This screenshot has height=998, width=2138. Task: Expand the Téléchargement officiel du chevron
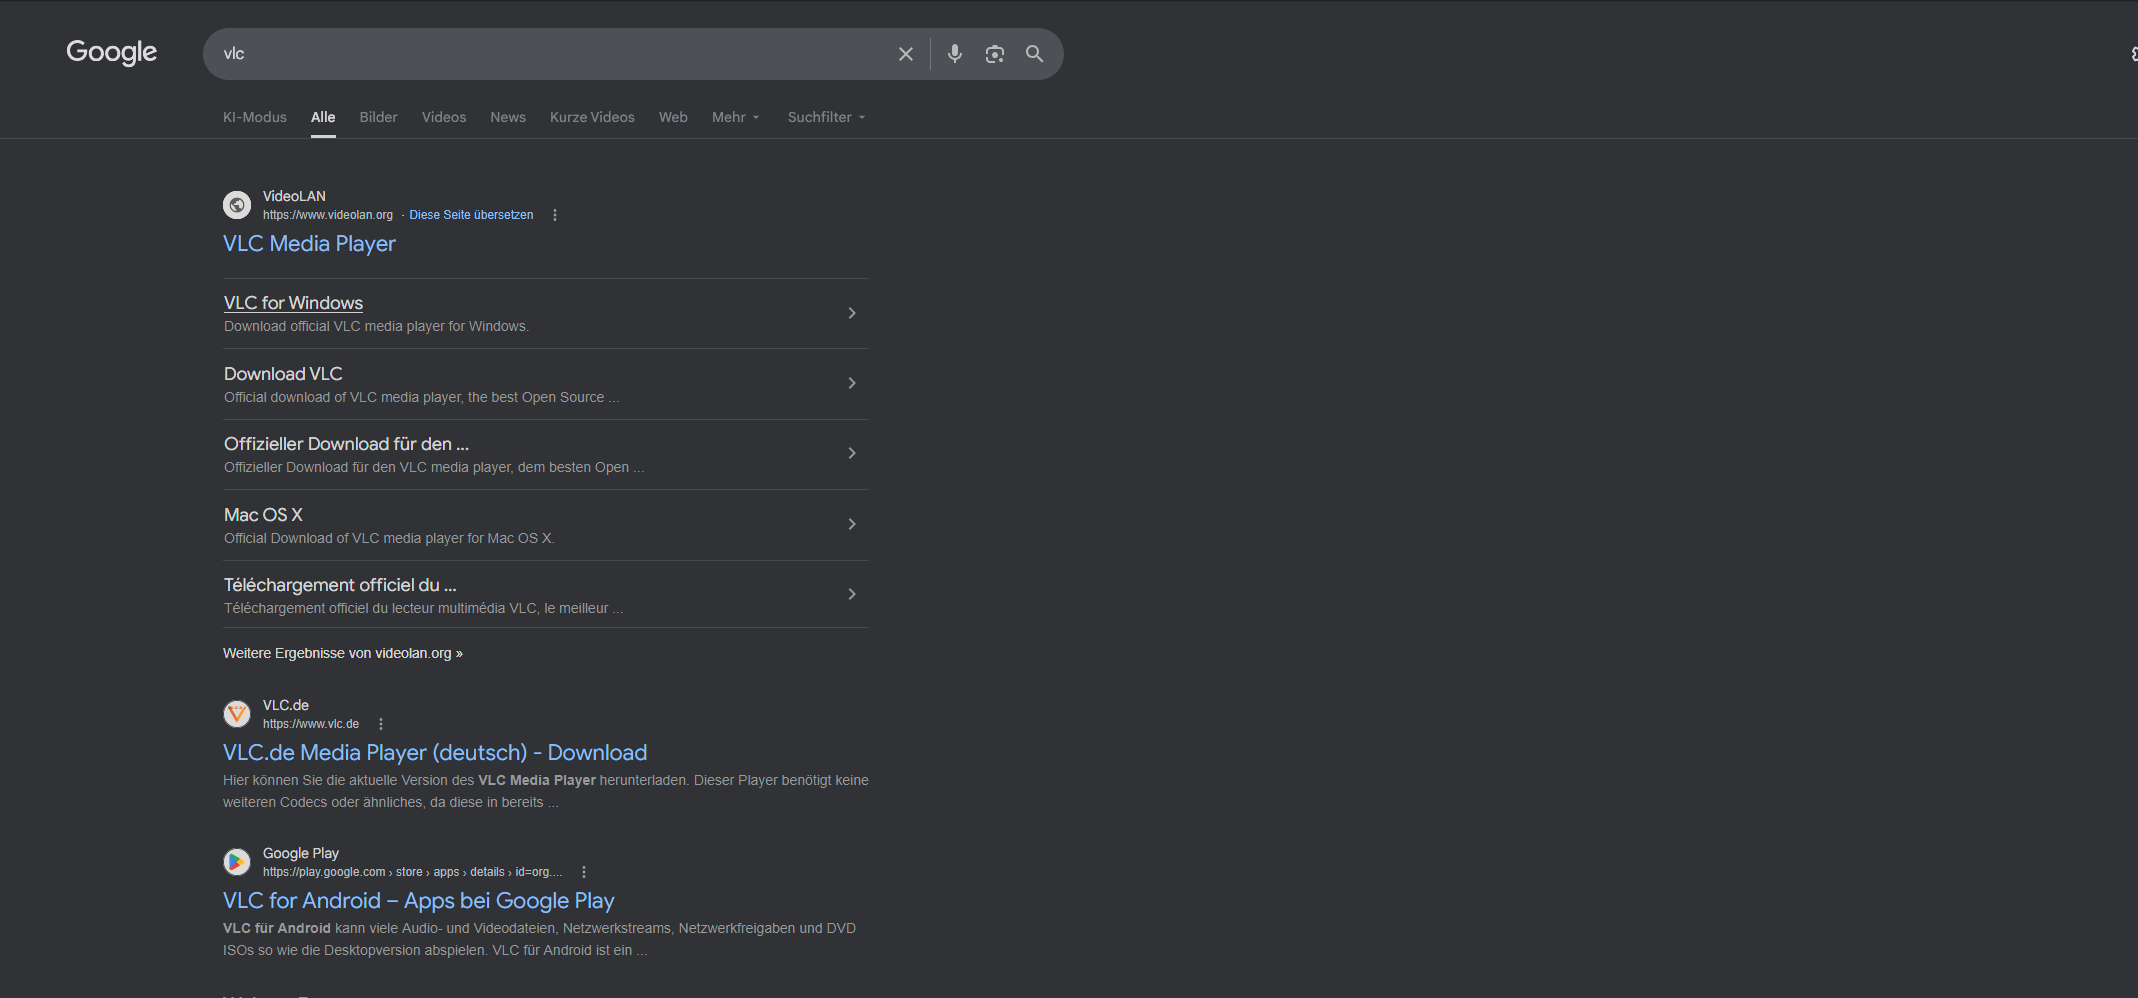852,594
